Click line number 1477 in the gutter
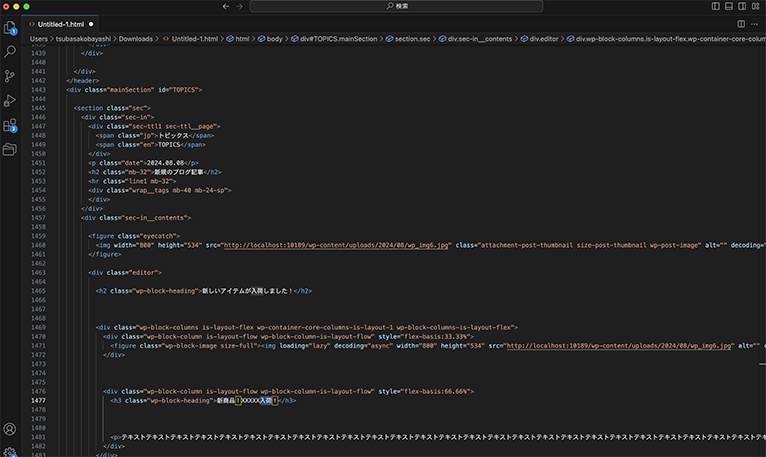Viewport: 766px width, 457px height. pyautogui.click(x=39, y=400)
